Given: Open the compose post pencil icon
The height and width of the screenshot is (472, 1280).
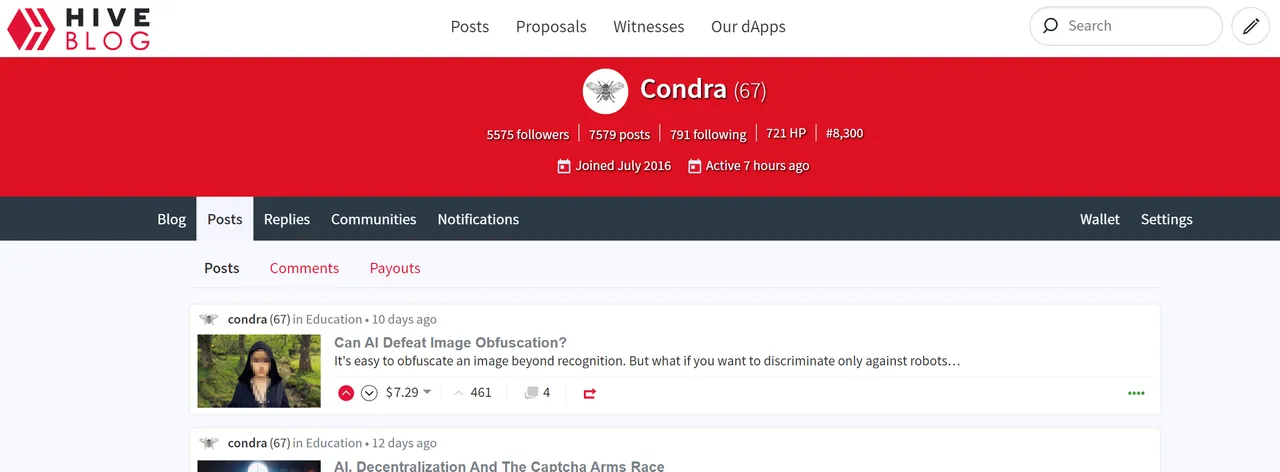Looking at the screenshot, I should (1250, 27).
